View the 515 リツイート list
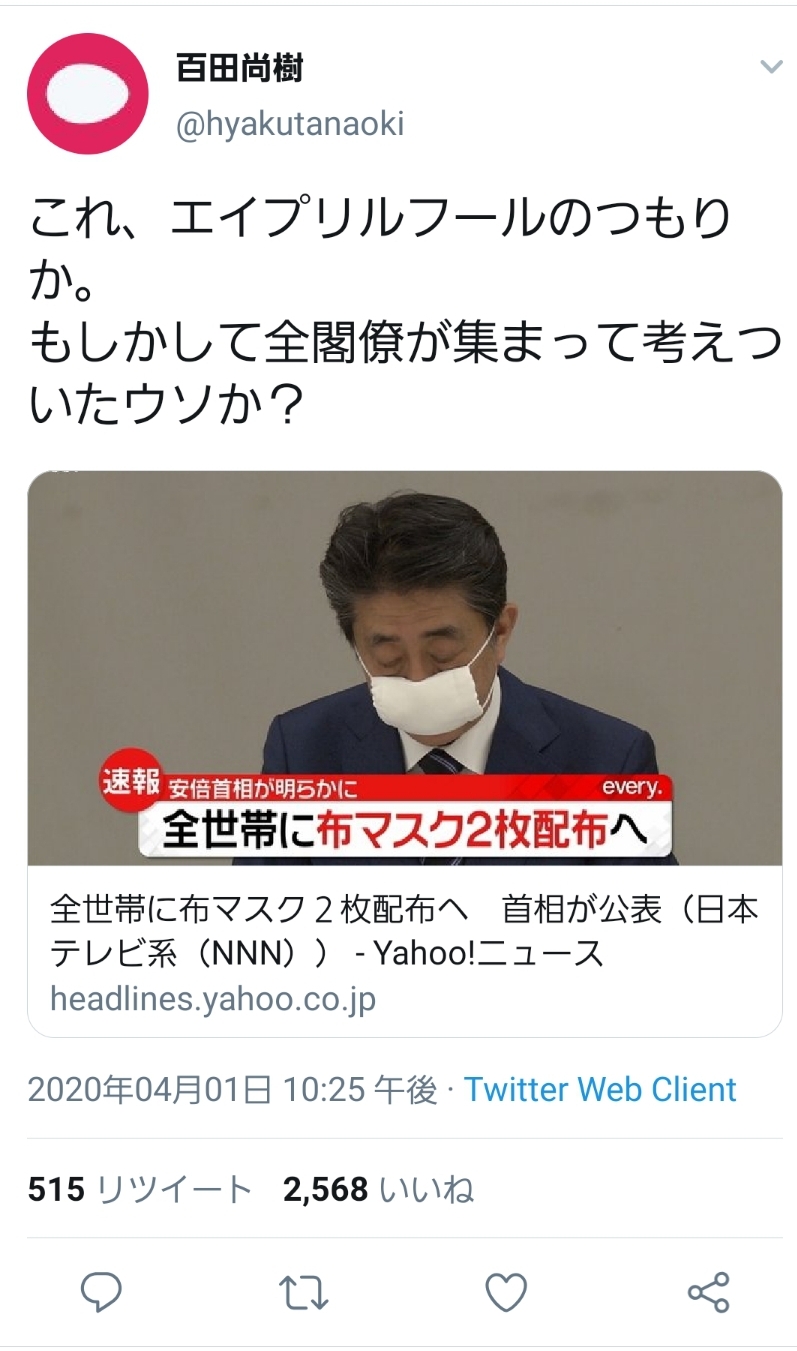 (140, 1189)
